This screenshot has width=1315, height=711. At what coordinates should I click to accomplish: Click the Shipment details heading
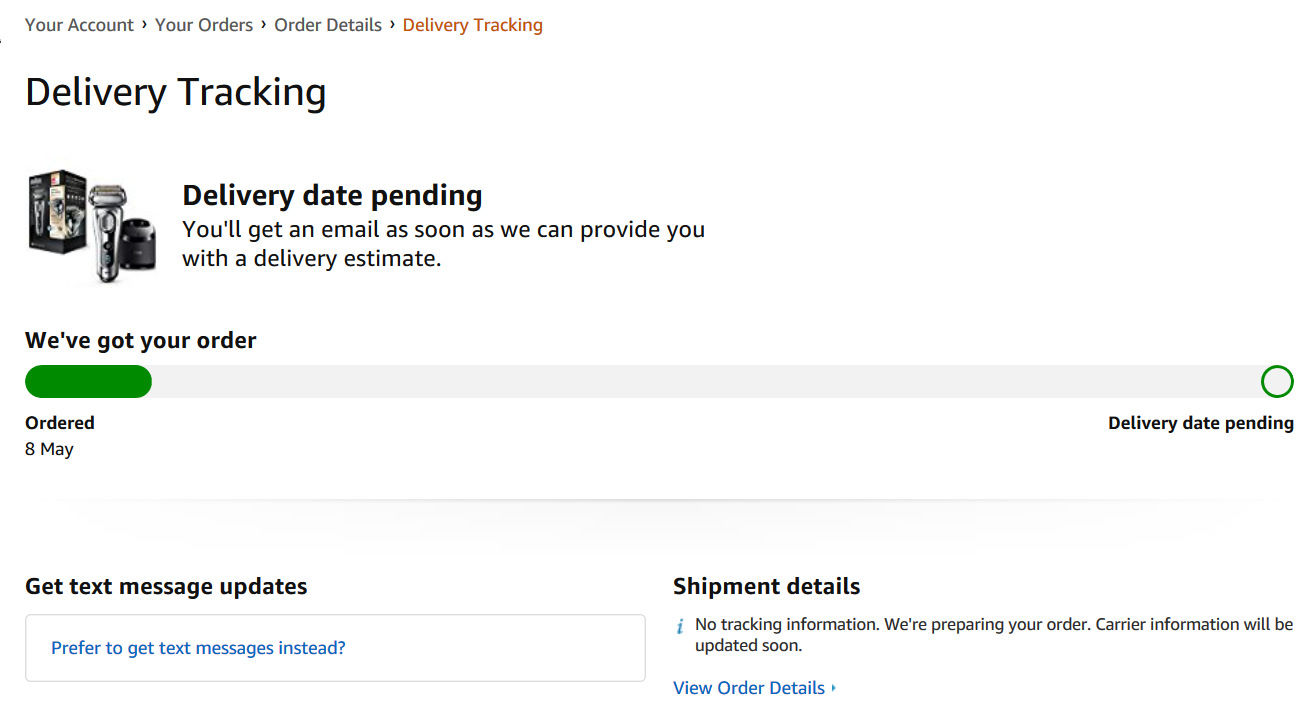tap(767, 586)
